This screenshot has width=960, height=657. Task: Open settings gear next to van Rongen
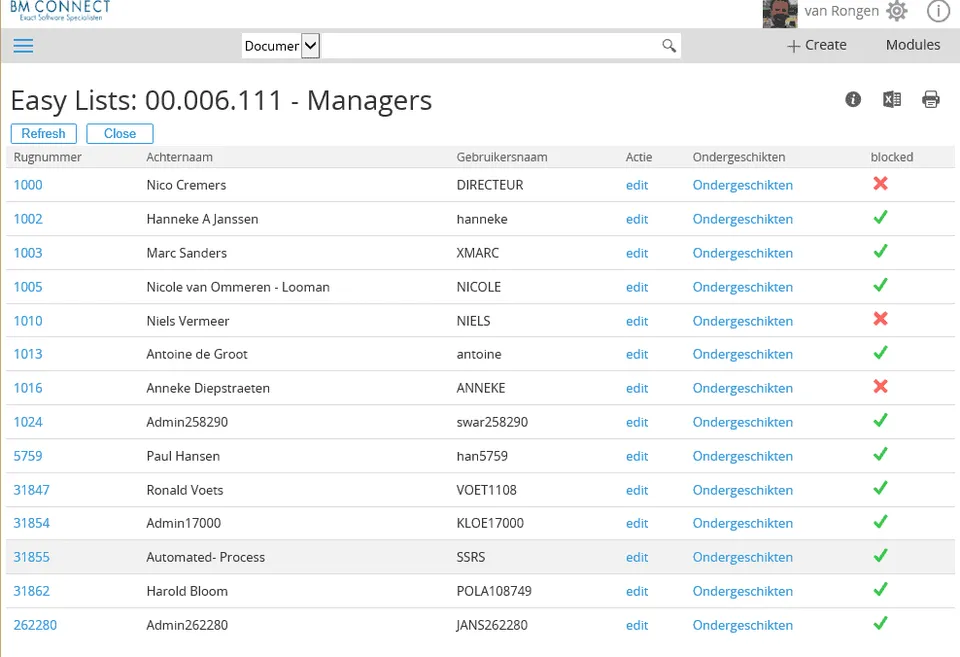click(x=897, y=11)
